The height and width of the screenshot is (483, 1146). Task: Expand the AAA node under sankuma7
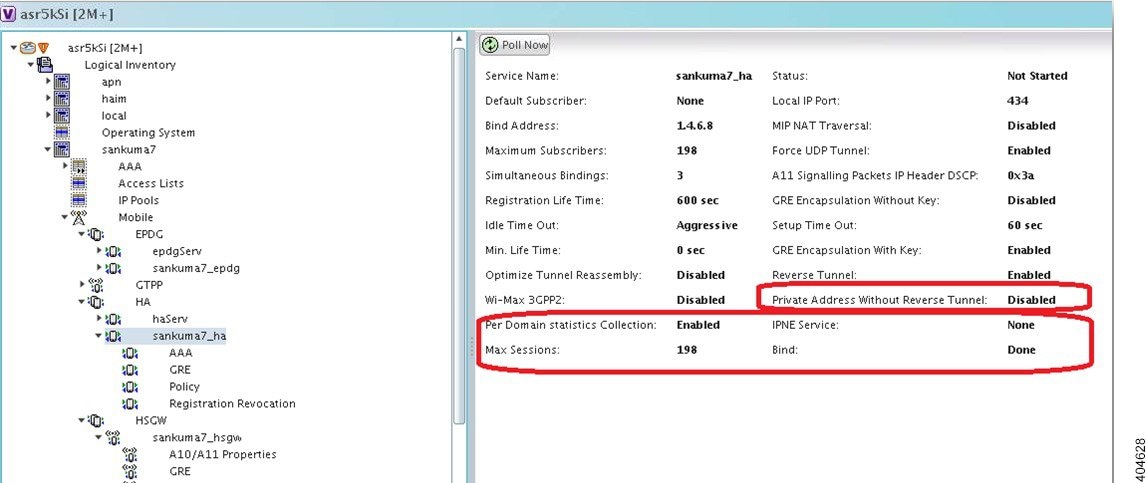[x=65, y=166]
